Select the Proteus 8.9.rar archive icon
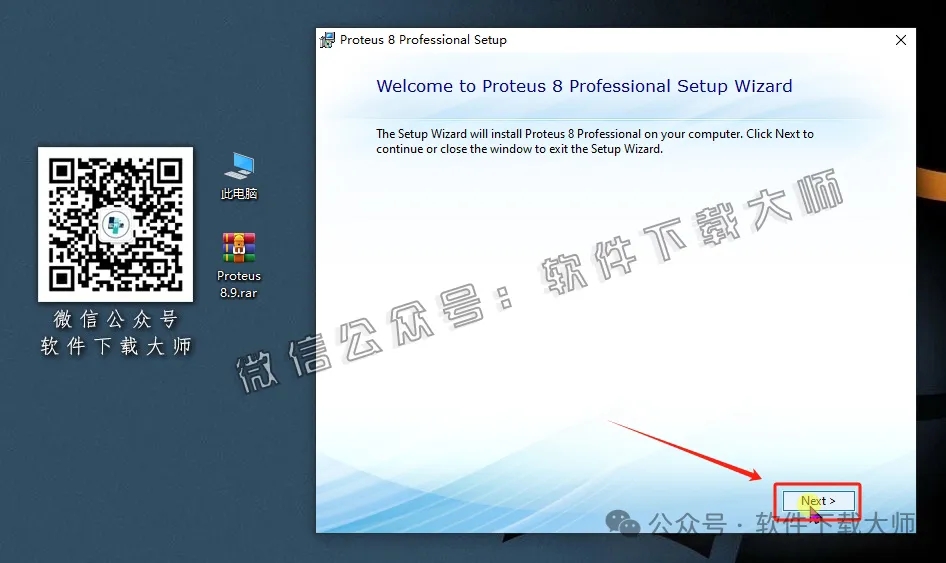946x563 pixels. coord(239,247)
